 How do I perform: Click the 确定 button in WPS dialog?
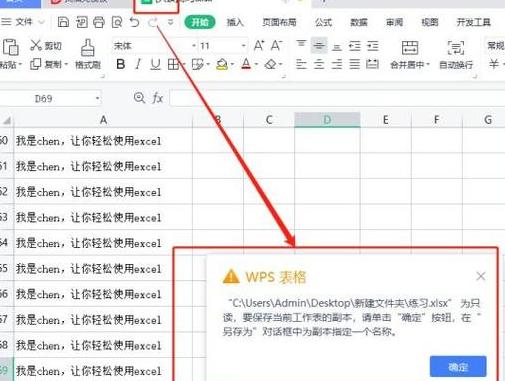pos(458,367)
